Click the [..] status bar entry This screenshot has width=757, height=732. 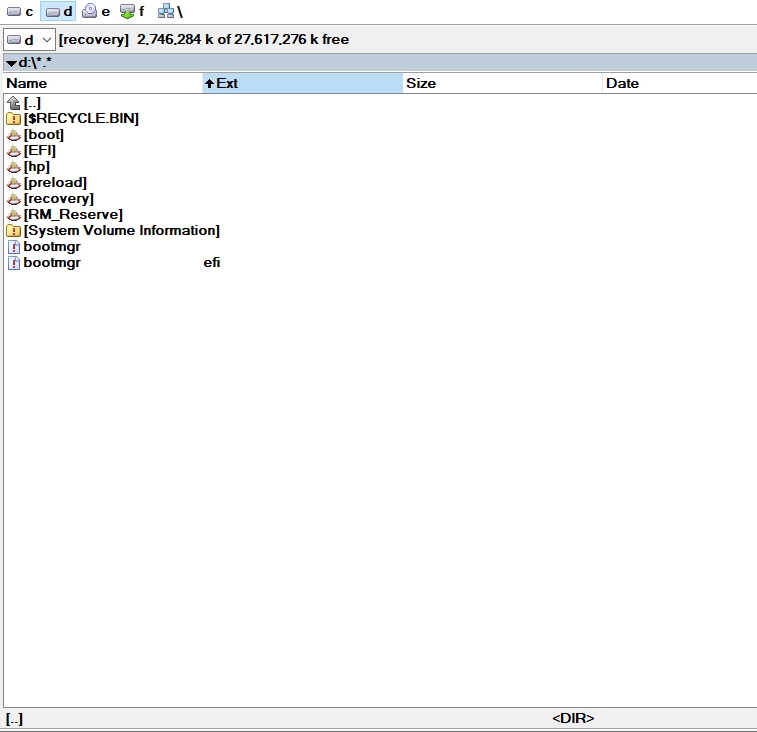pyautogui.click(x=14, y=719)
